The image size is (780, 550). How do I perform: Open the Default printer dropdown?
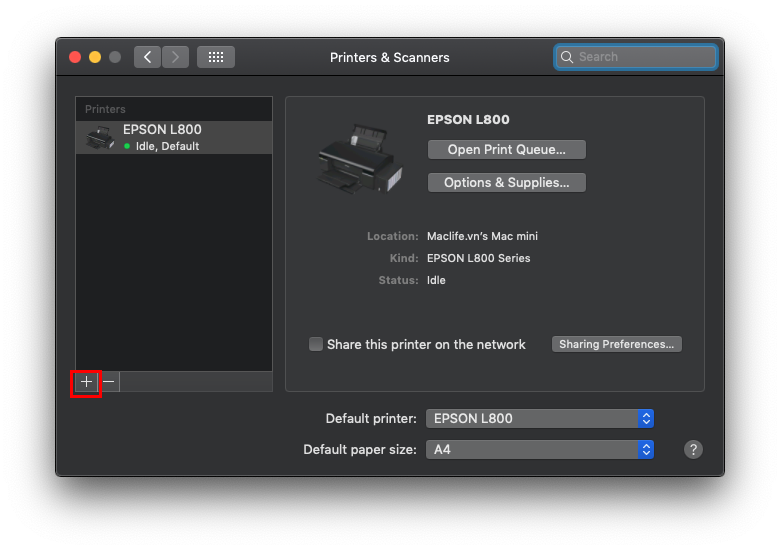pos(540,419)
